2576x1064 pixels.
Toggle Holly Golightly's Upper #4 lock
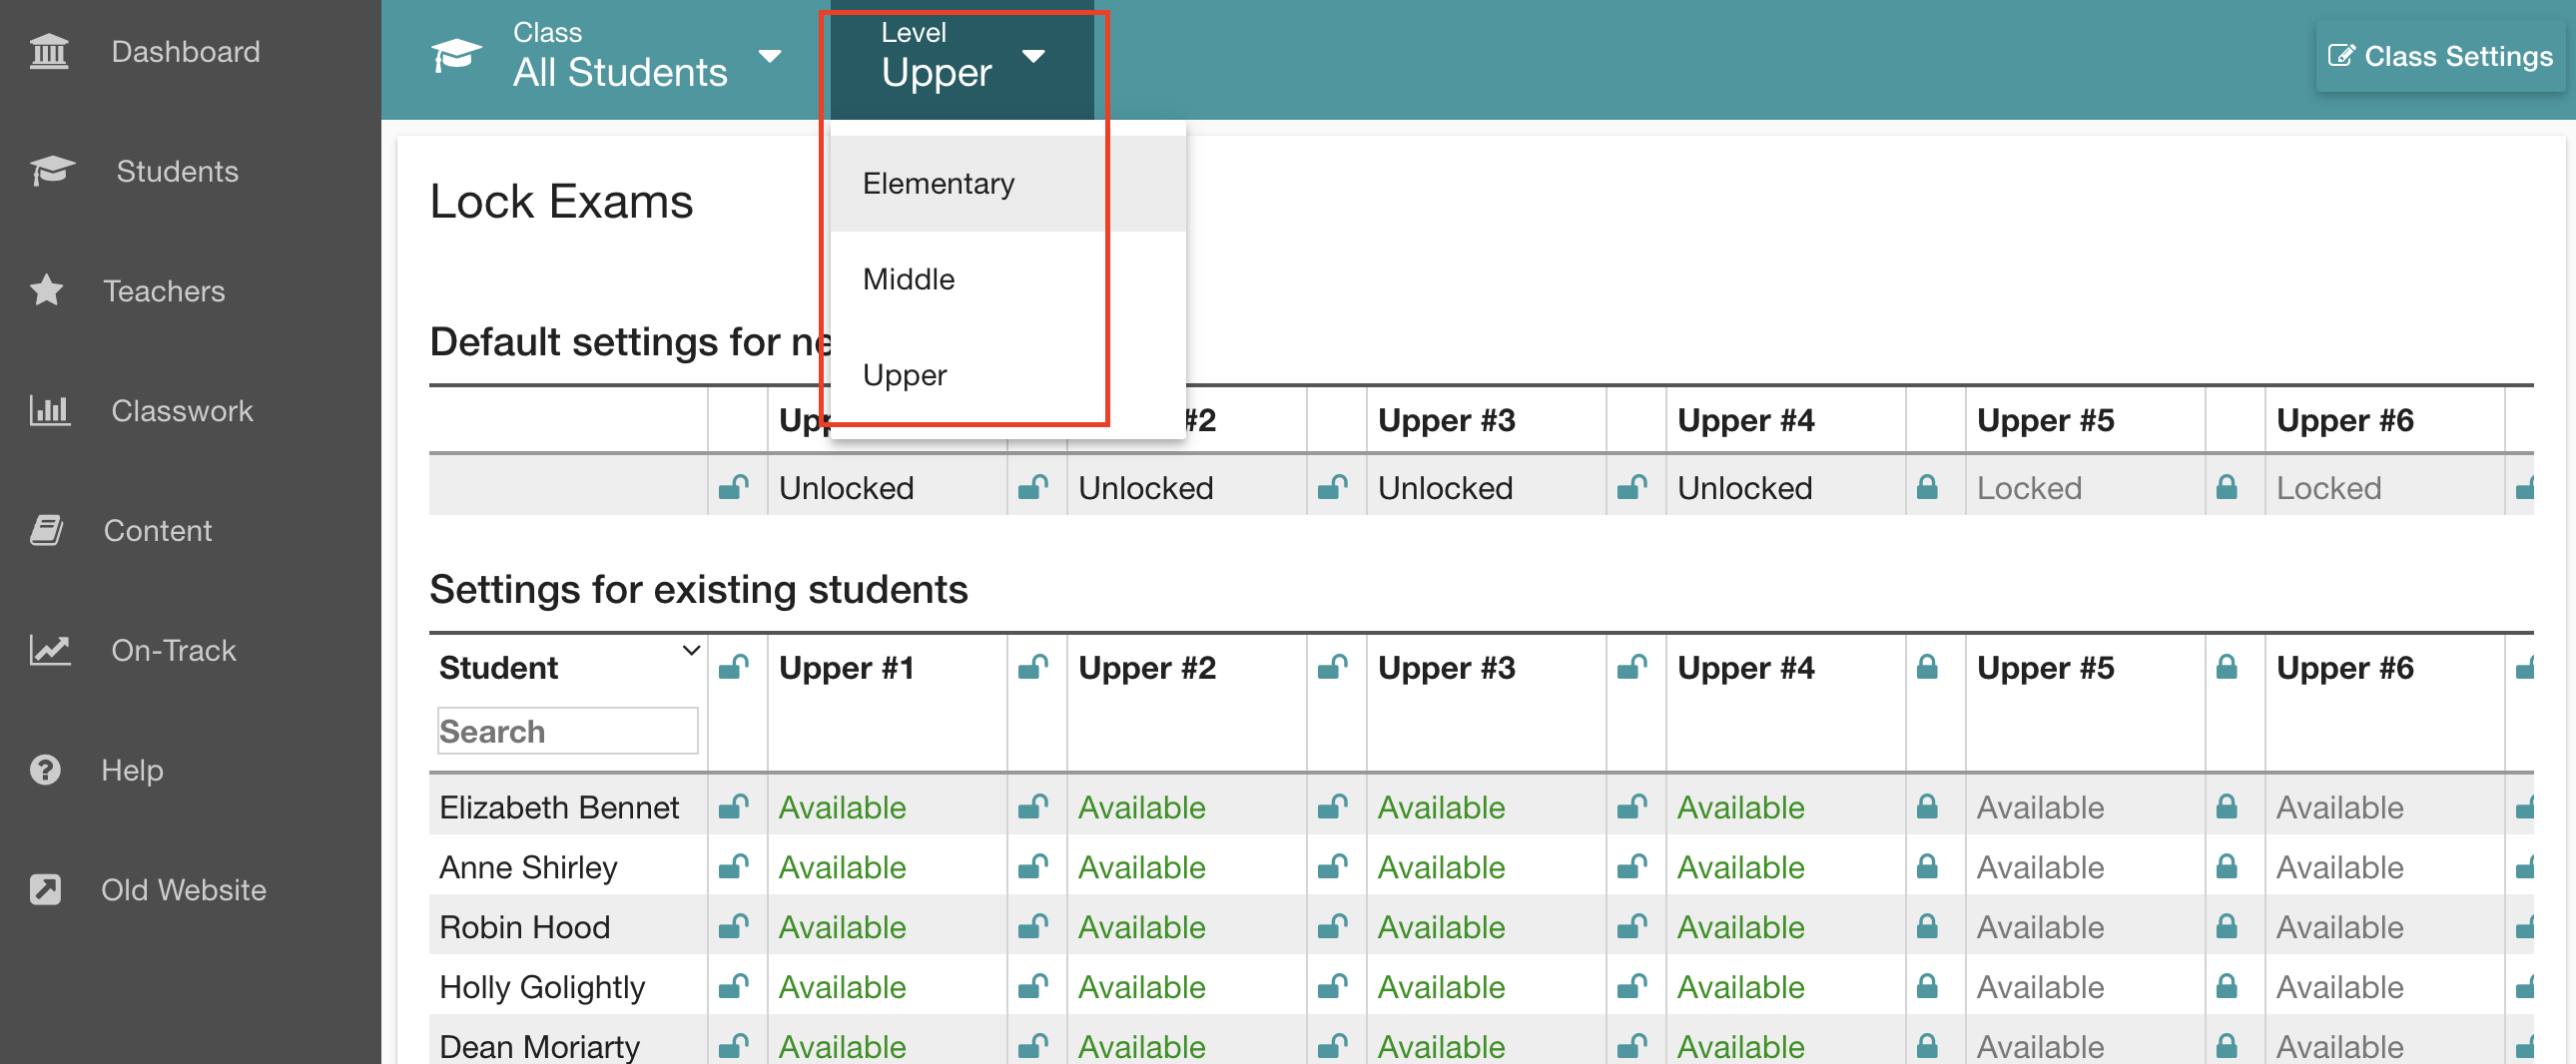1632,986
